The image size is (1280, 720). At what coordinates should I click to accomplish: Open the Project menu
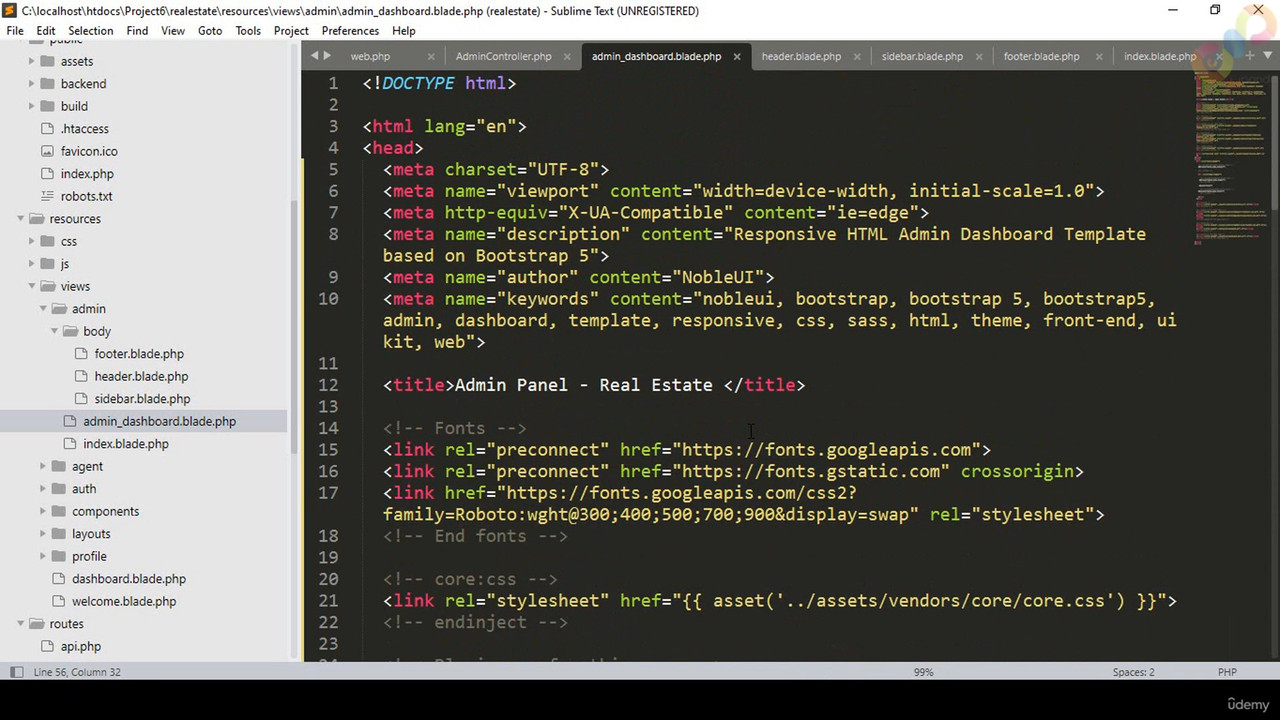coord(291,31)
